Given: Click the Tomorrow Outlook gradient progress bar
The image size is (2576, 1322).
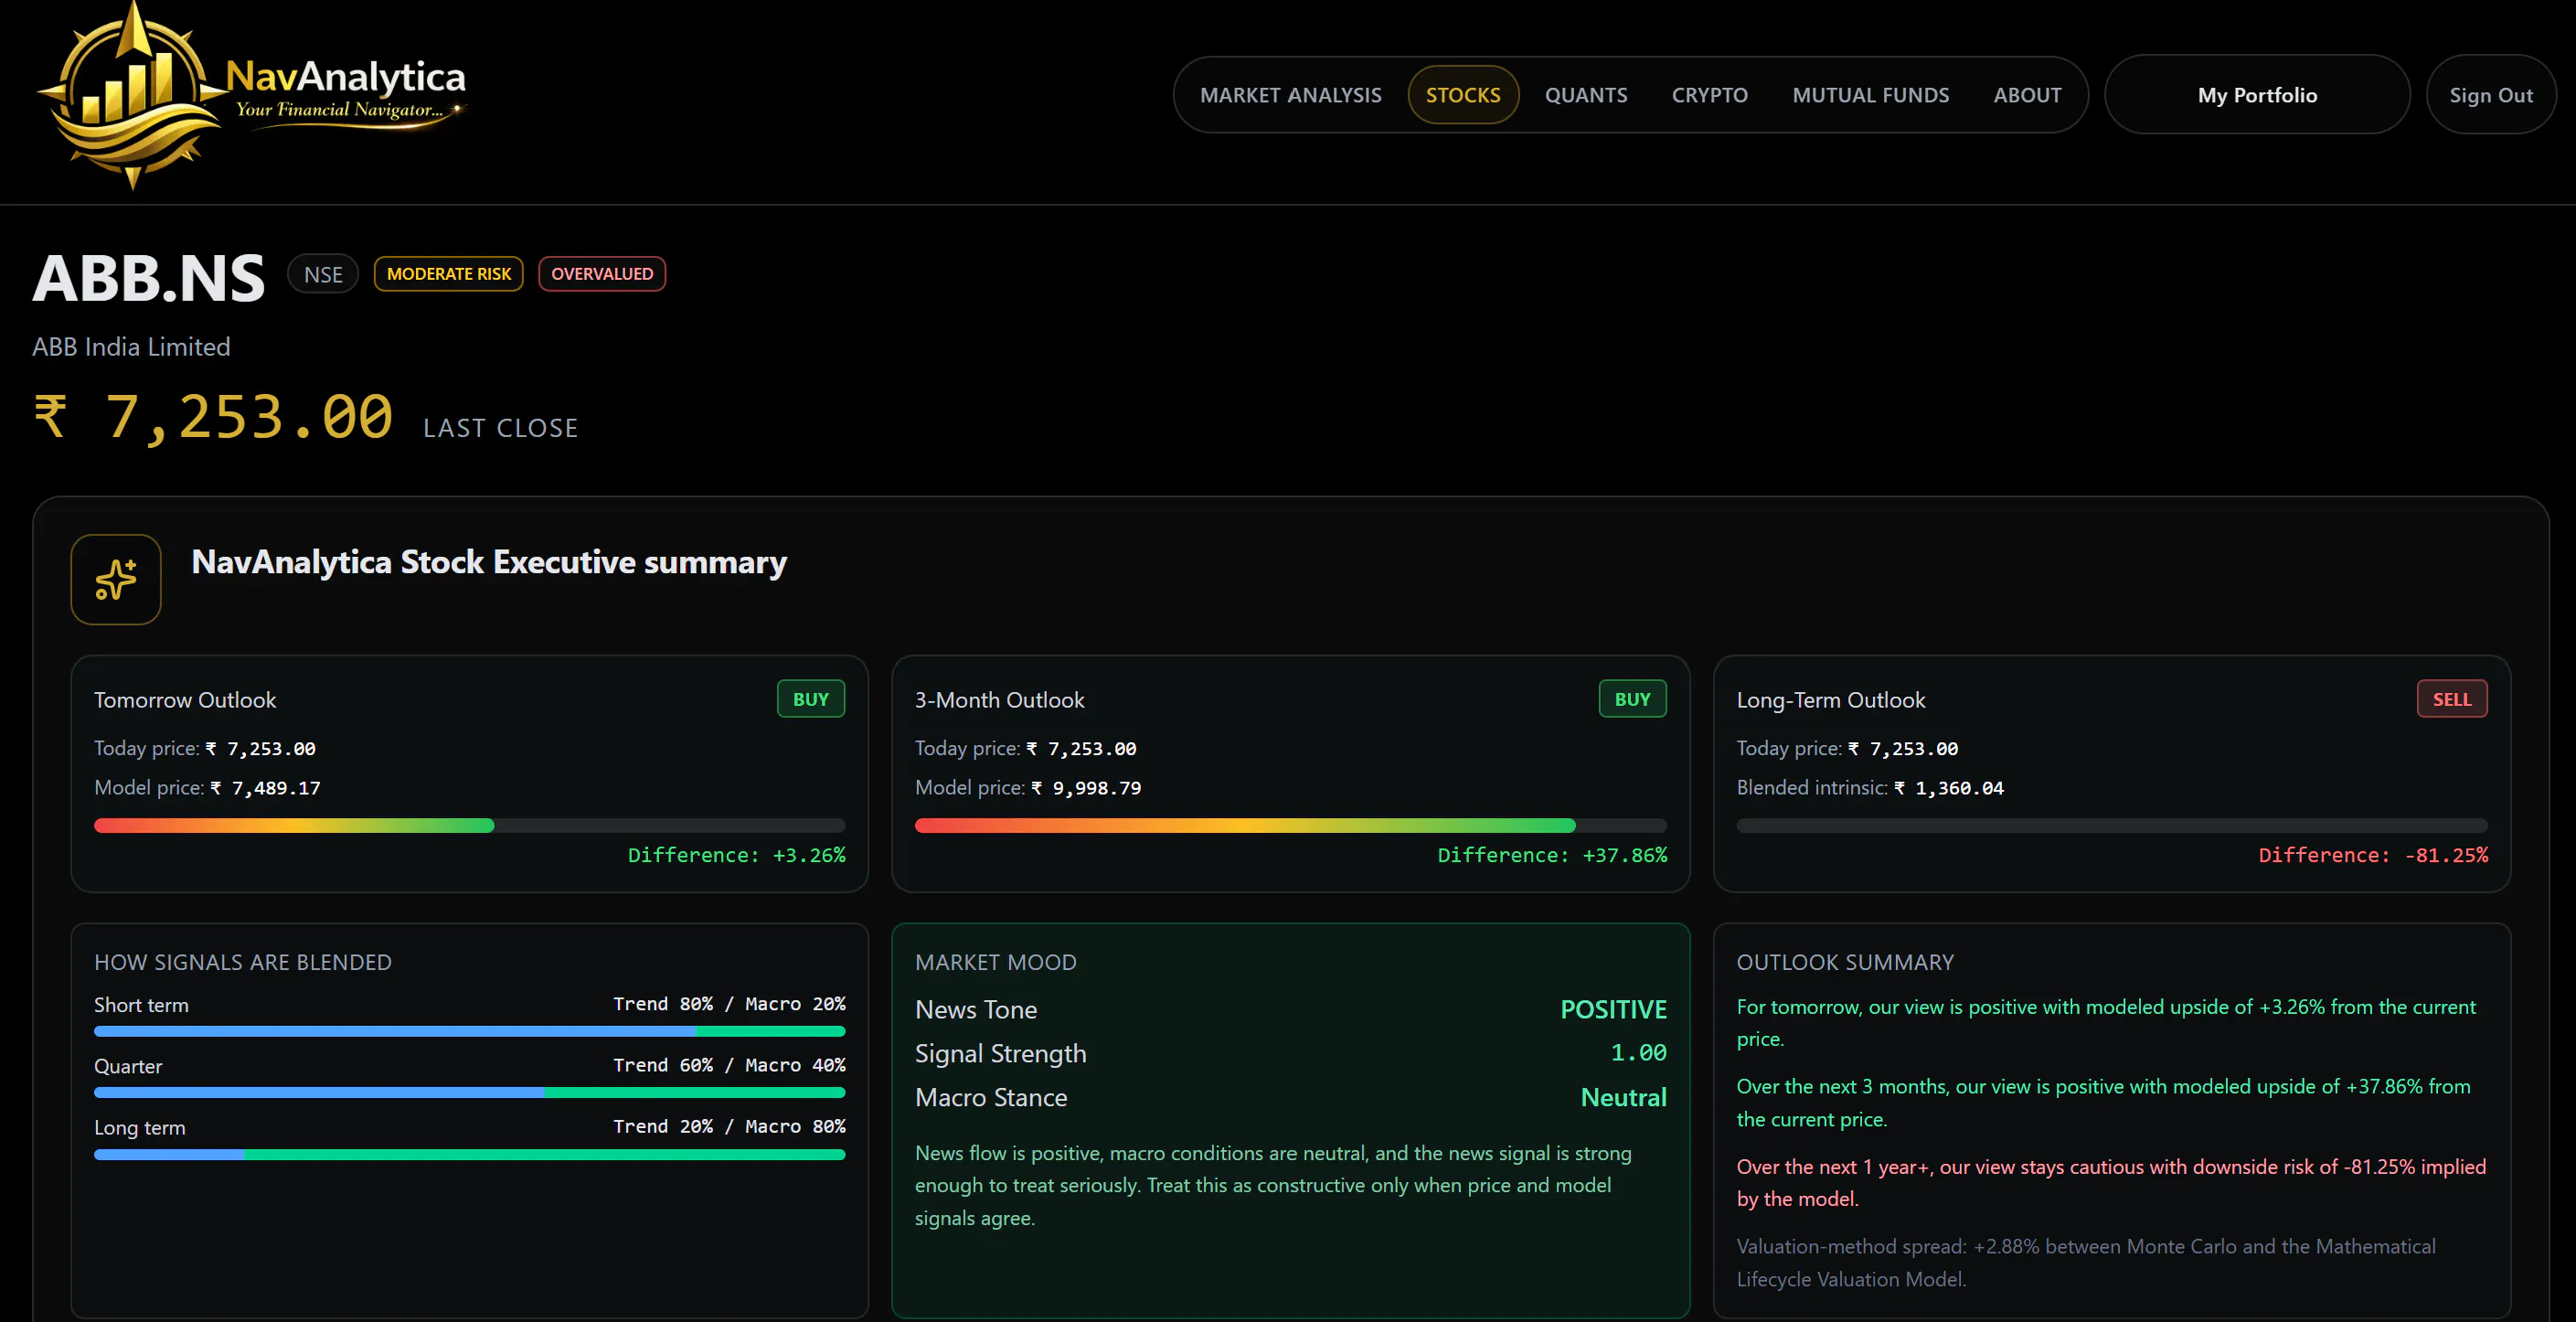Looking at the screenshot, I should (x=469, y=825).
